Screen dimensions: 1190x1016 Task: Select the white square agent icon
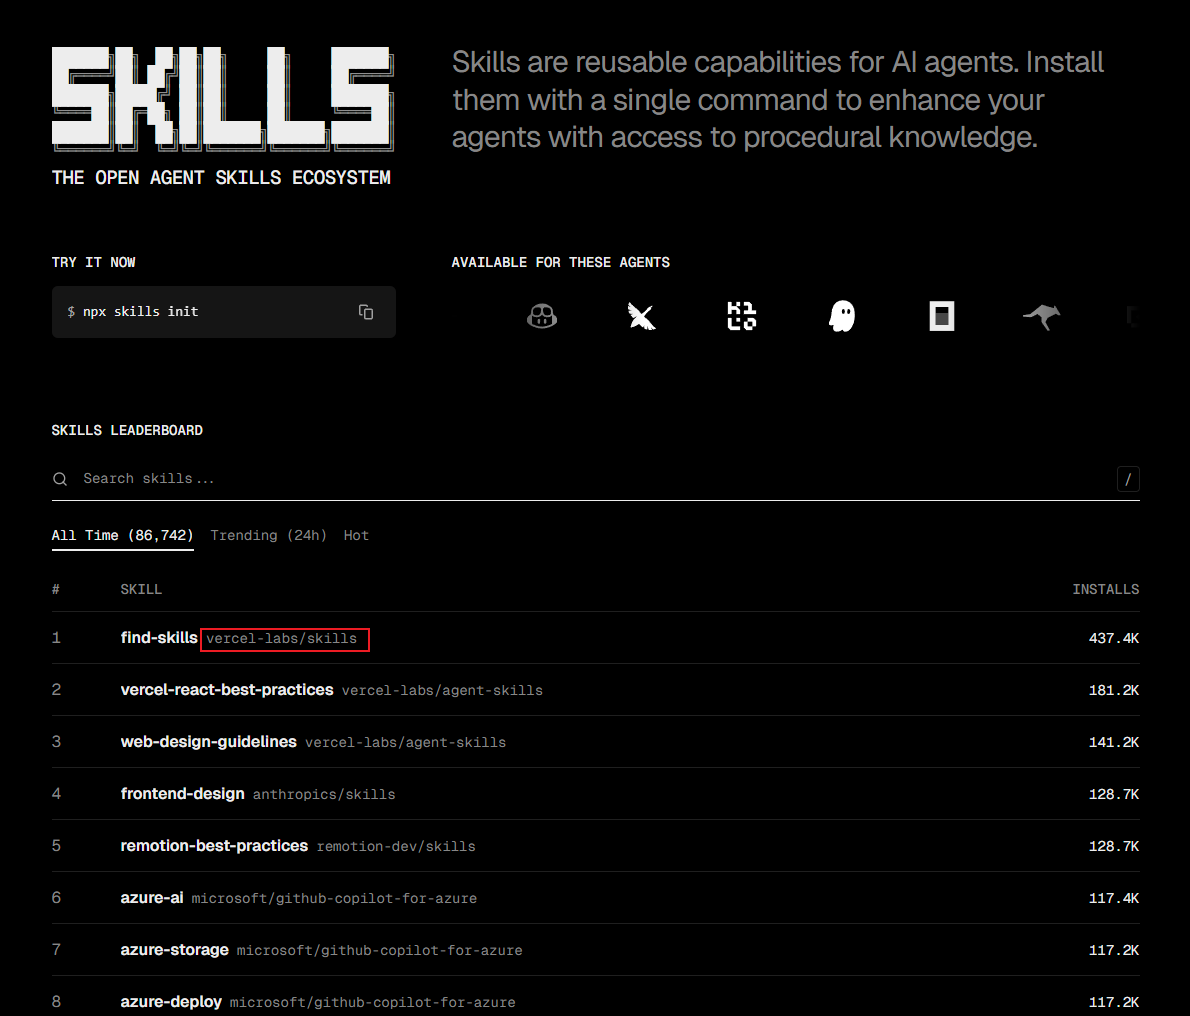point(942,316)
